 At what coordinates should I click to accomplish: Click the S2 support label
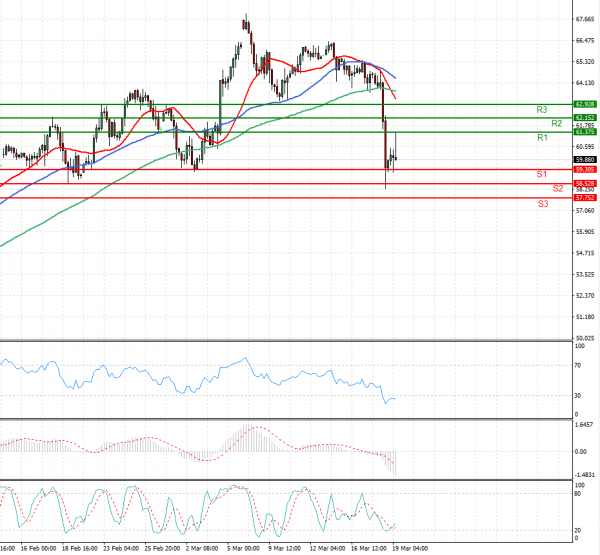(558, 188)
